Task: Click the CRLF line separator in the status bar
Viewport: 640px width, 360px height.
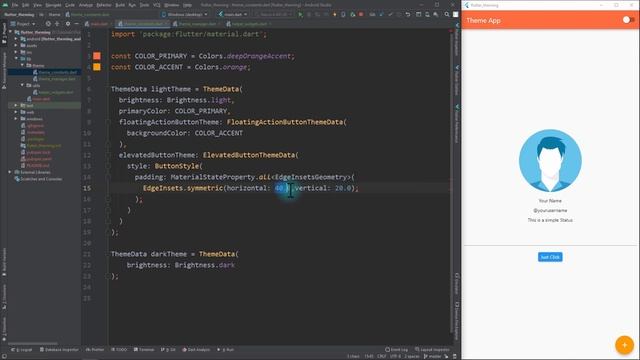Action: tap(382, 356)
